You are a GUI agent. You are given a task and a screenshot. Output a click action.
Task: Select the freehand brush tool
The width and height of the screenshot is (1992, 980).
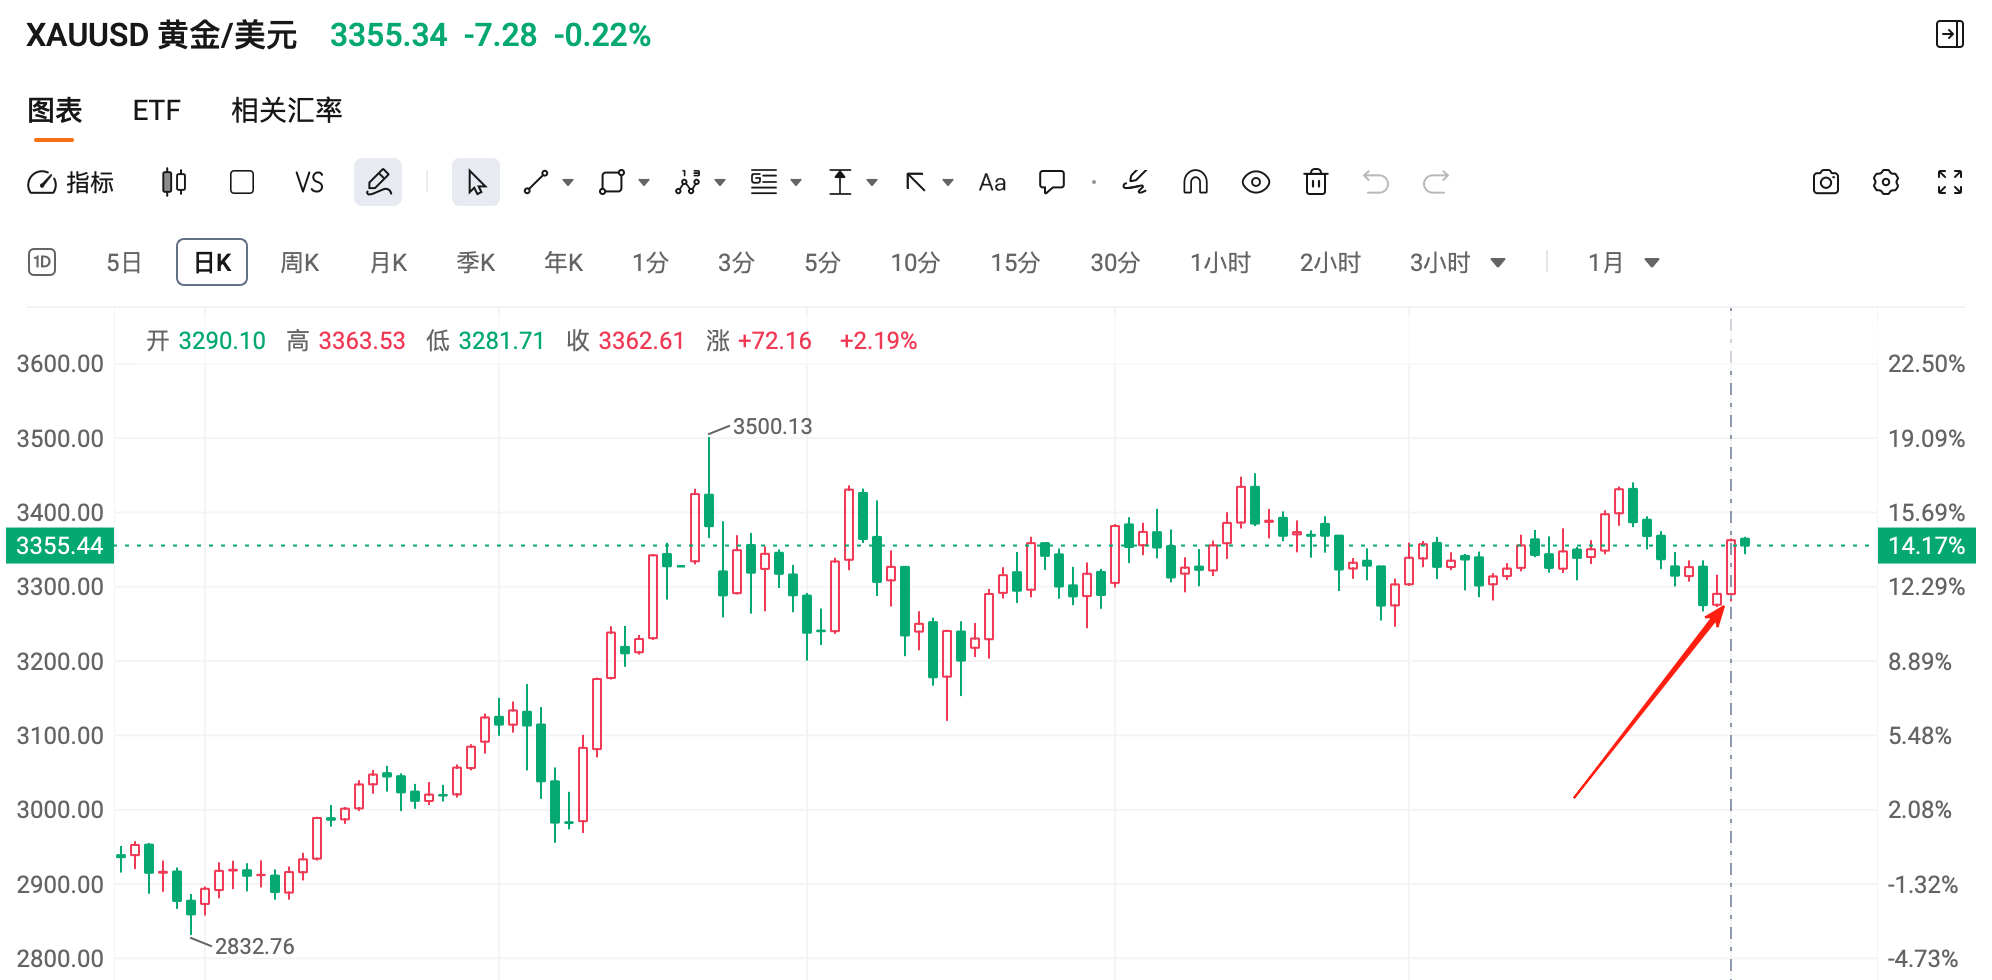(x=1134, y=182)
